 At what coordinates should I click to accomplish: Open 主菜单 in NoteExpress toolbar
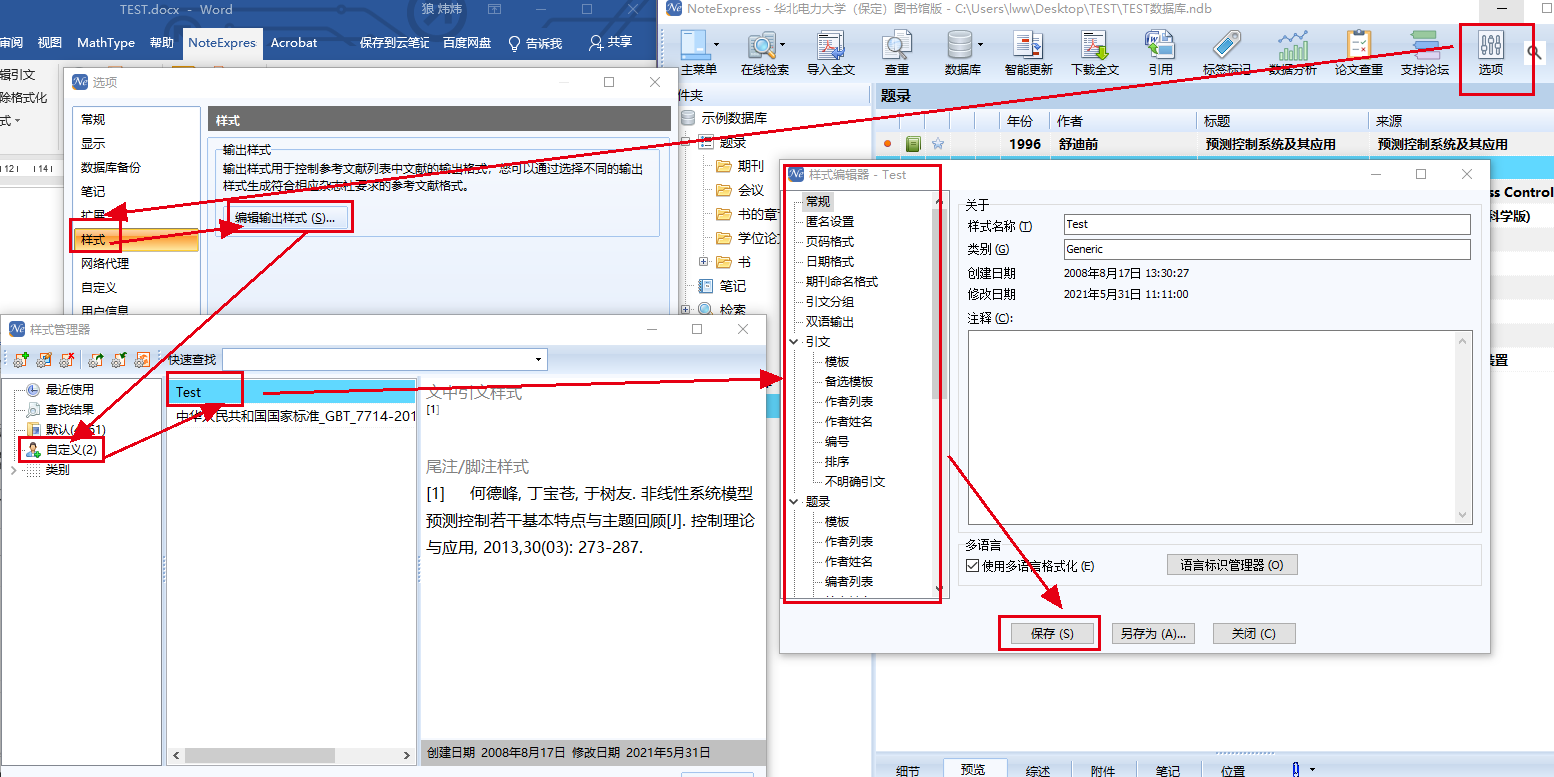698,53
